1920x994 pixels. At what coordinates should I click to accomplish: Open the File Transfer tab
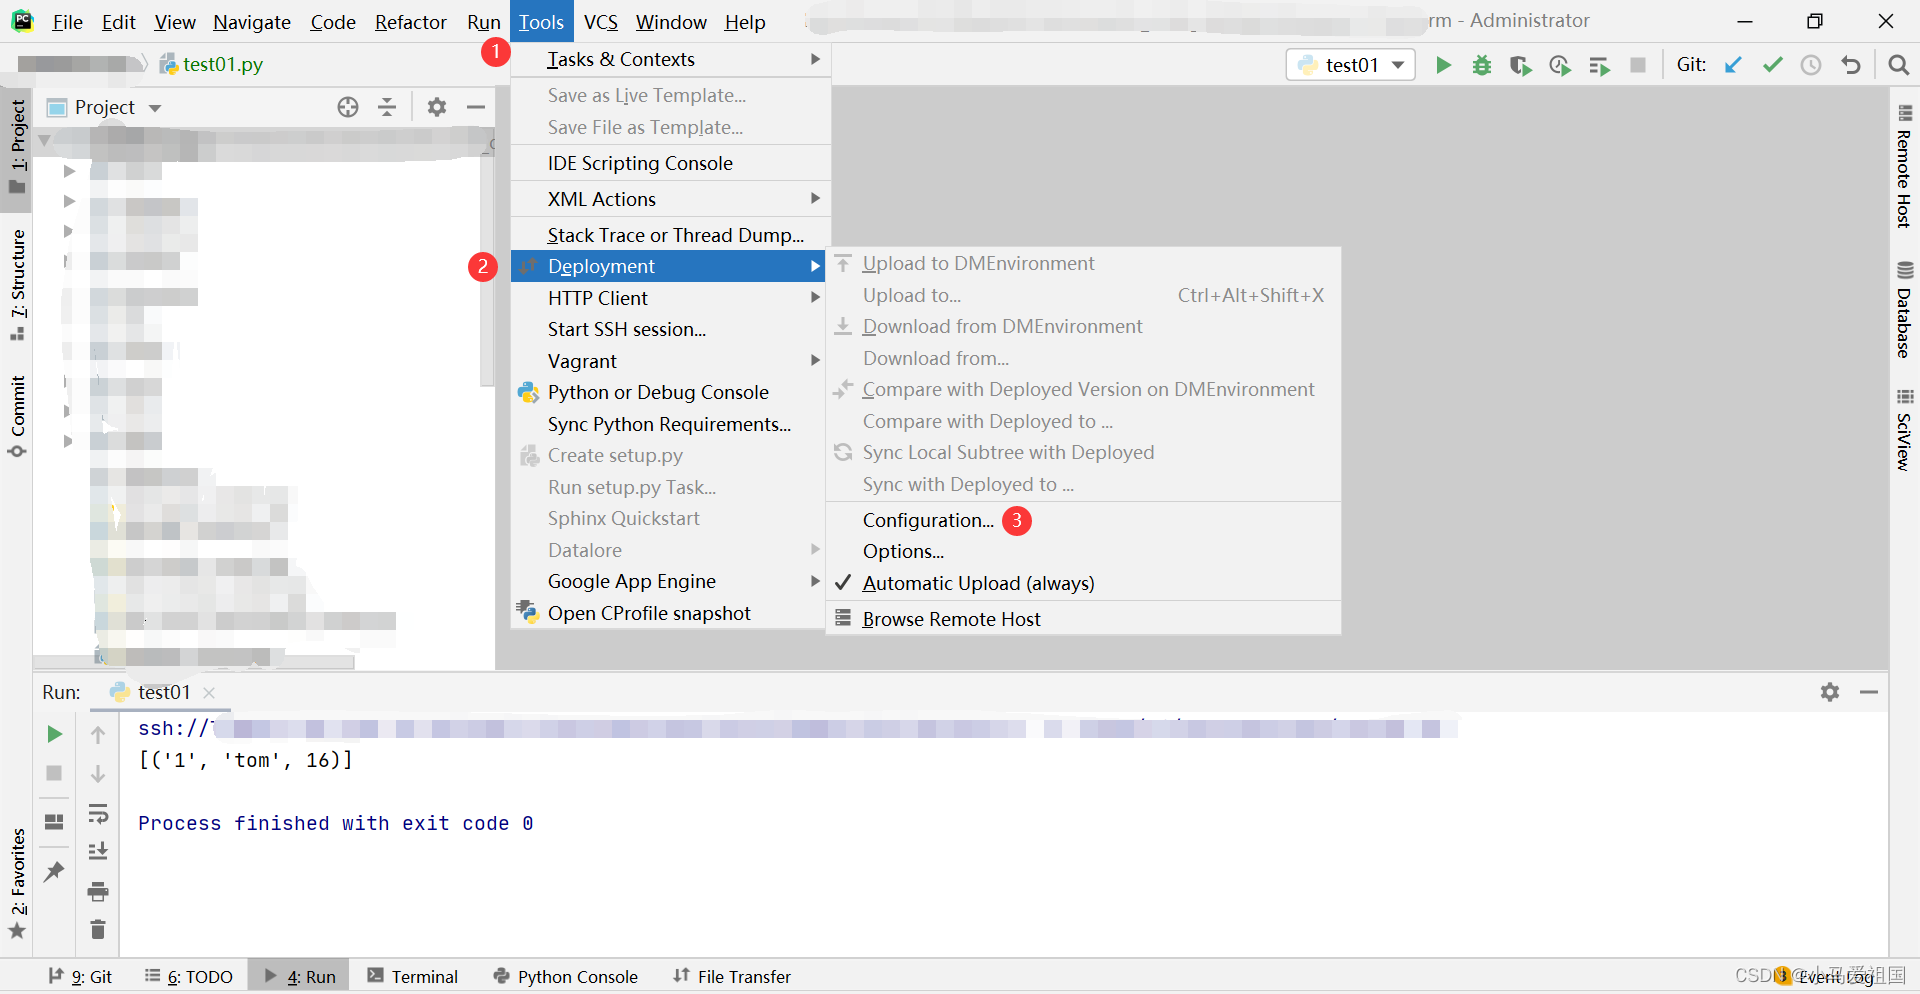click(732, 976)
